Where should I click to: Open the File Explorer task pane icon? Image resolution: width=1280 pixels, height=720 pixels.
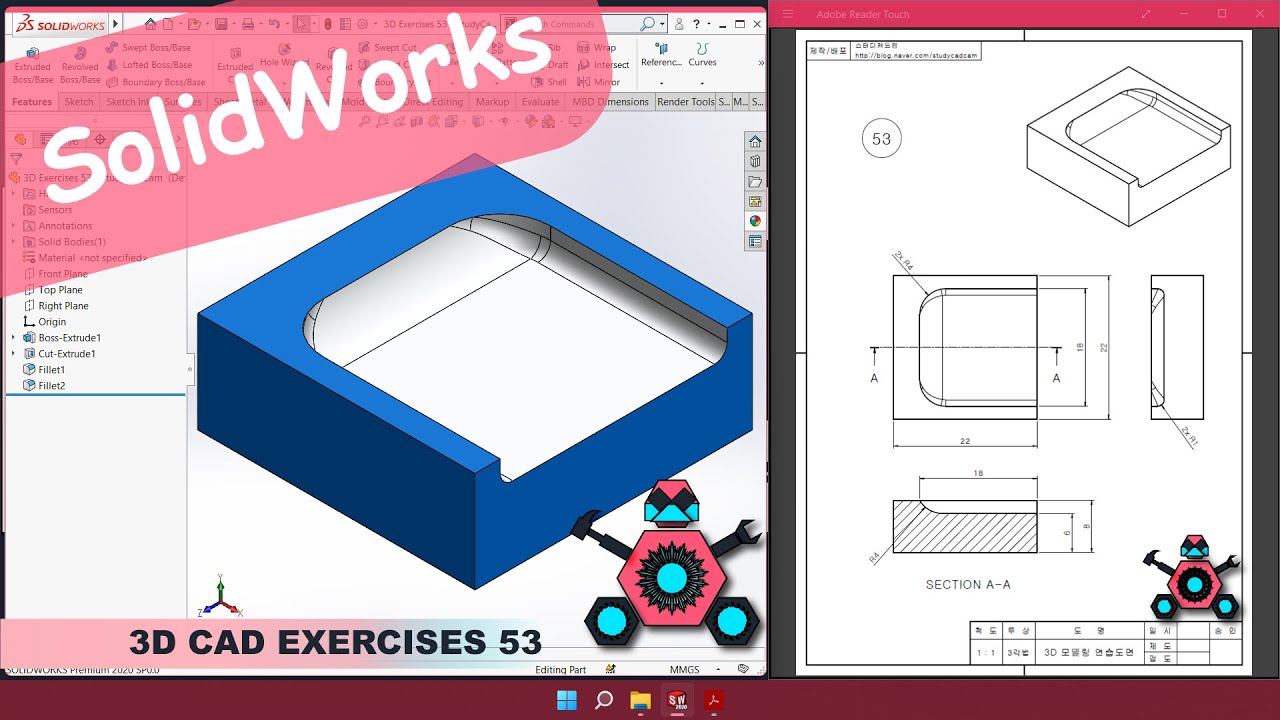755,181
